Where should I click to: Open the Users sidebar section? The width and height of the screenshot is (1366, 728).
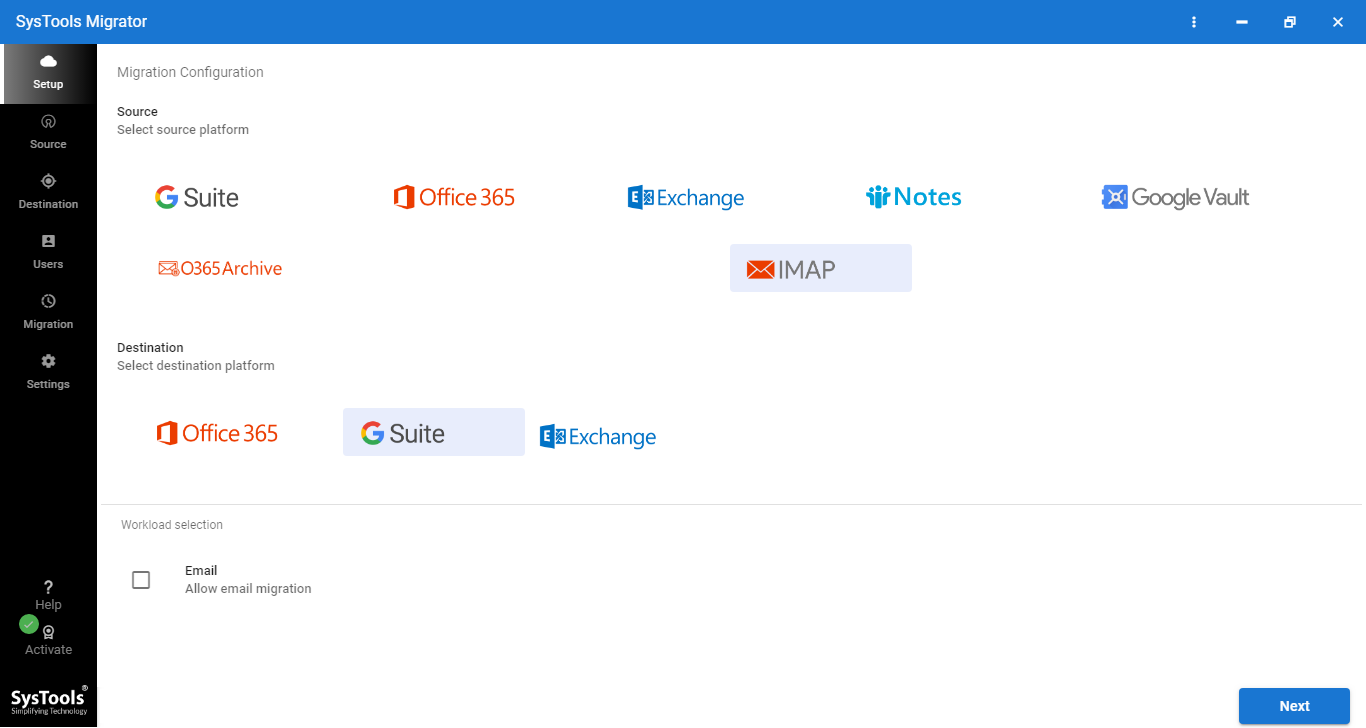[x=48, y=253]
